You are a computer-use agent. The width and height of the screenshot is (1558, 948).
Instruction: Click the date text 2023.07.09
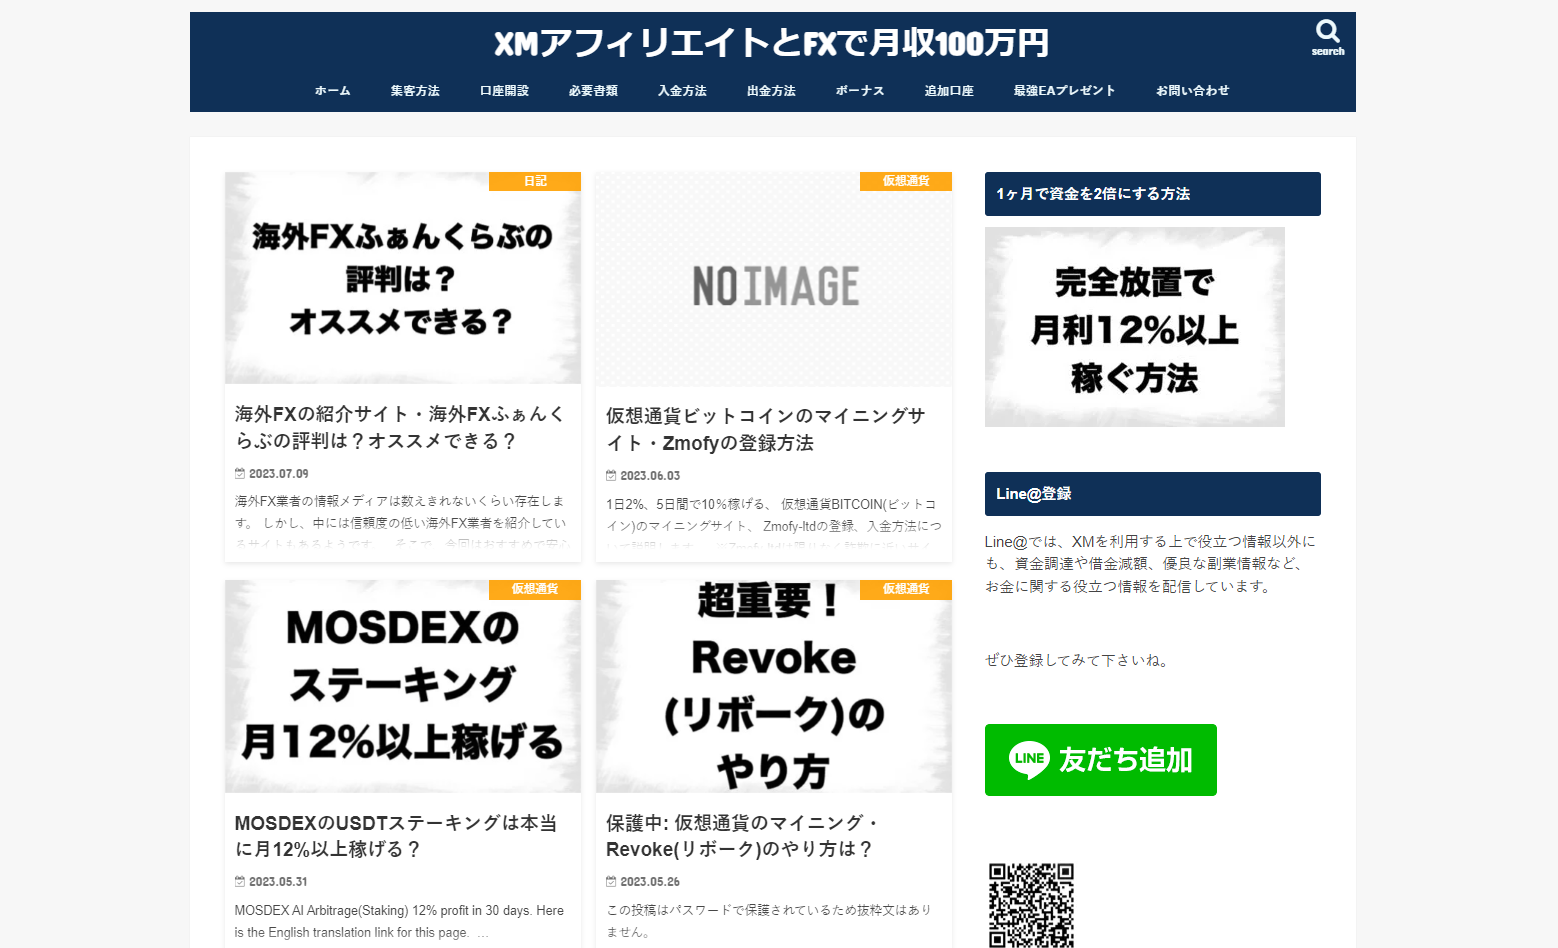(x=279, y=474)
